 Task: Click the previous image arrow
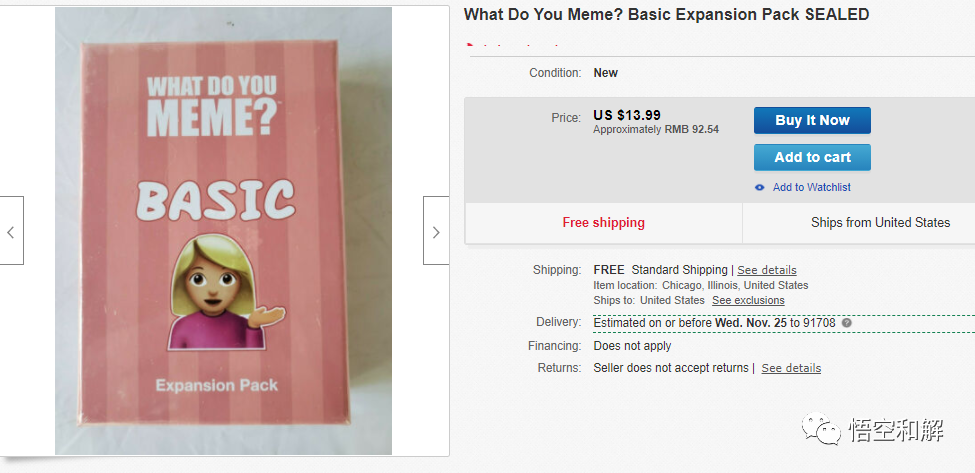point(11,231)
